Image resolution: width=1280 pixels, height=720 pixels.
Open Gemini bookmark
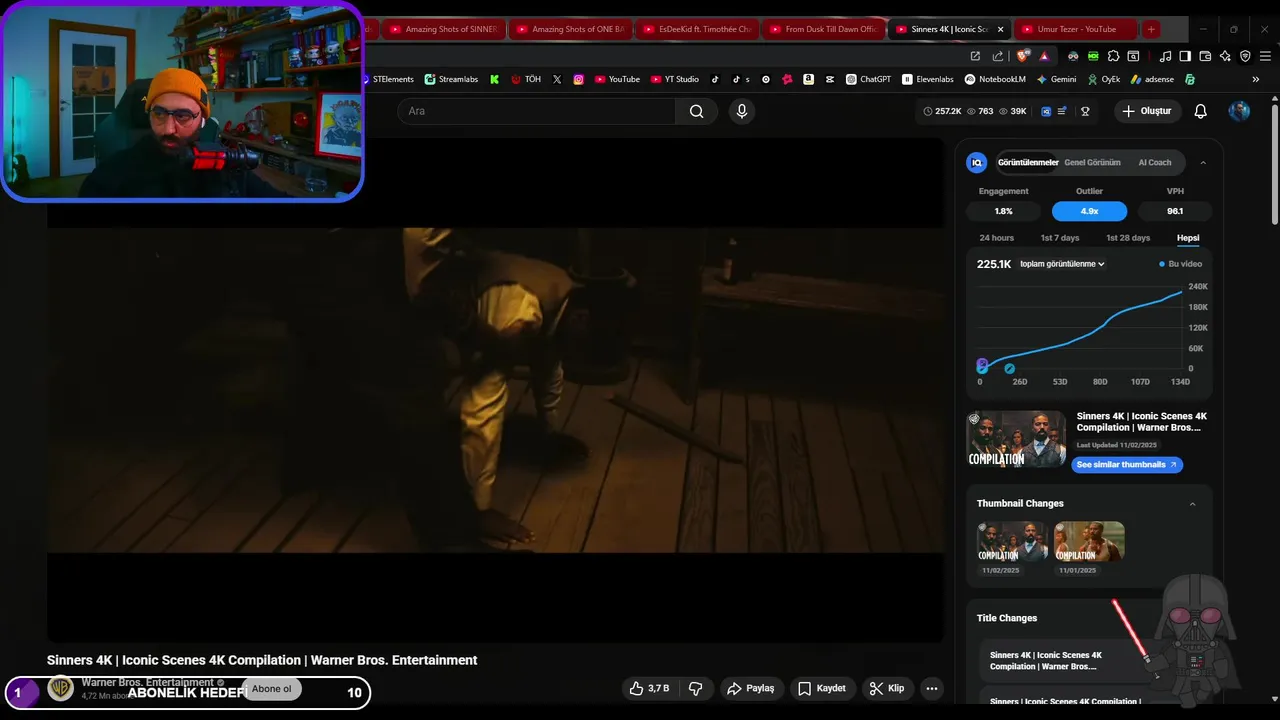click(1056, 79)
